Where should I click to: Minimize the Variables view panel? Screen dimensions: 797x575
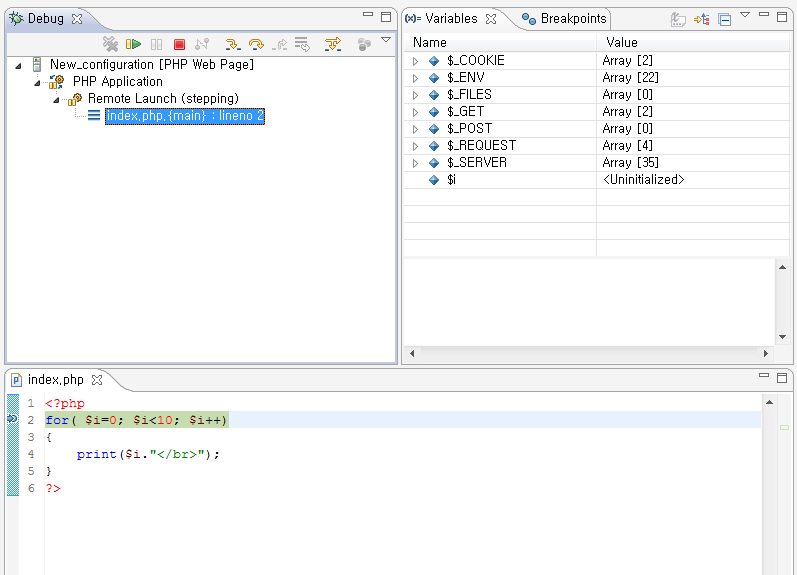click(763, 15)
